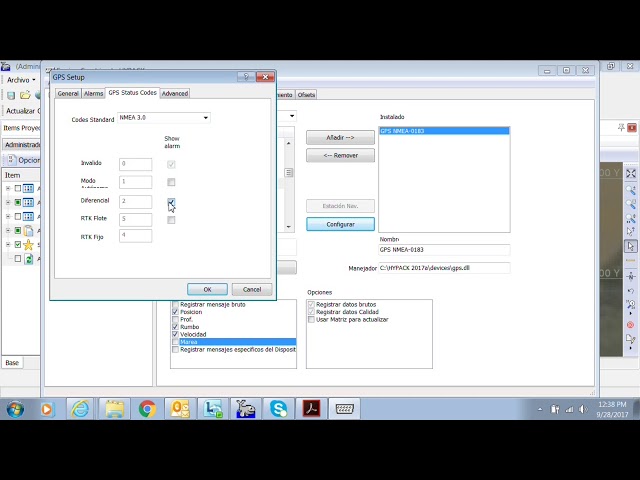The width and height of the screenshot is (640, 480).
Task: Open Offsets tab in hardware window
Action: (x=306, y=95)
